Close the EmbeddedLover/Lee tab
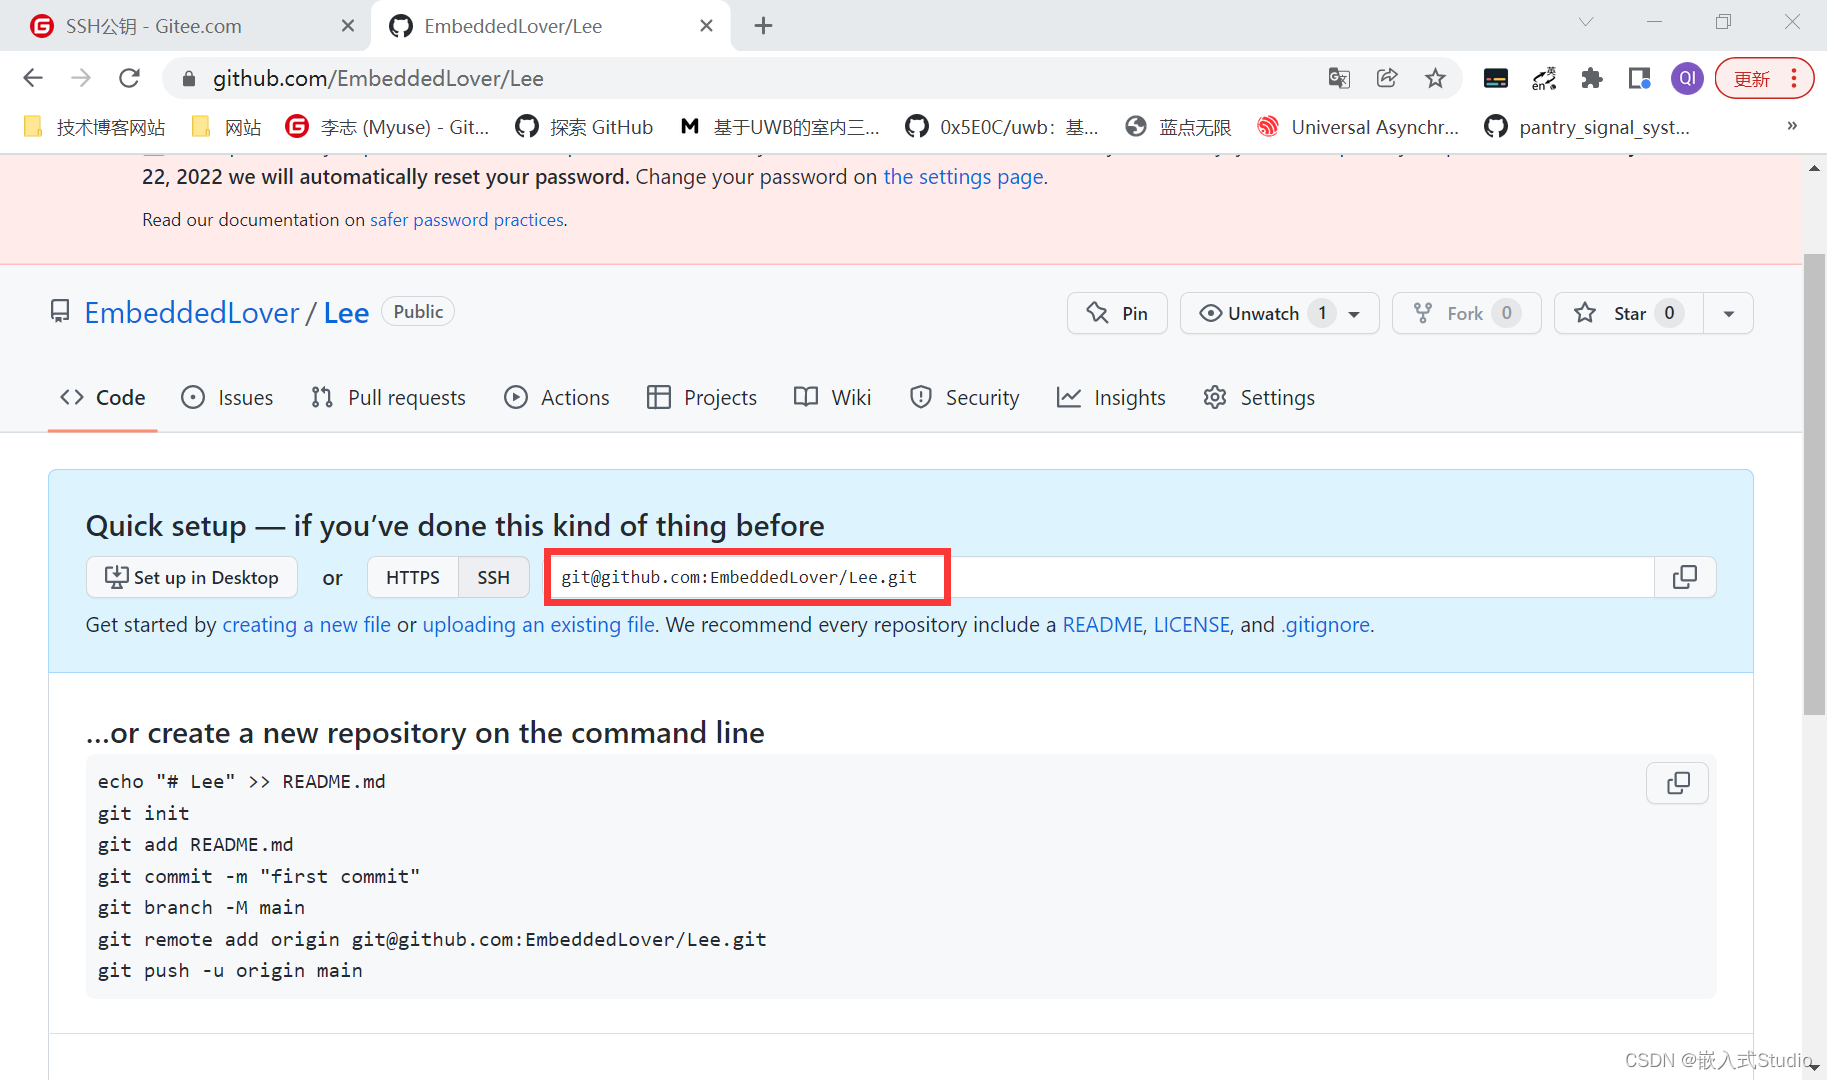This screenshot has height=1080, width=1827. click(706, 26)
